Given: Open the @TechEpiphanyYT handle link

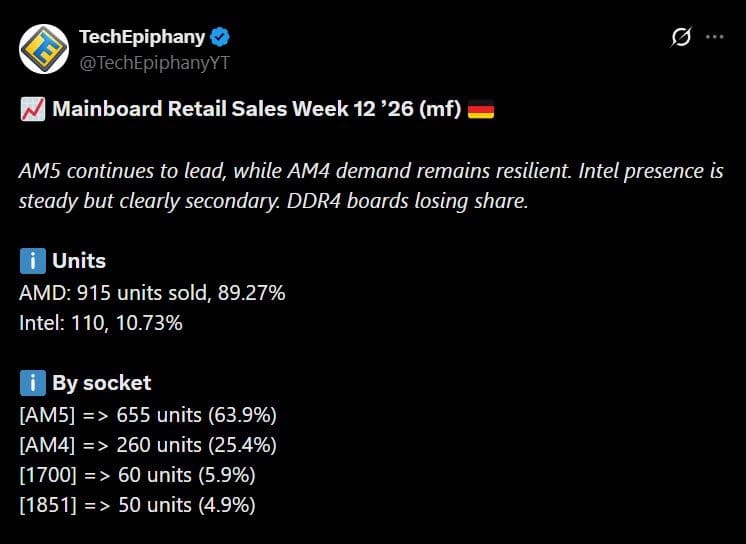Looking at the screenshot, I should point(155,62).
